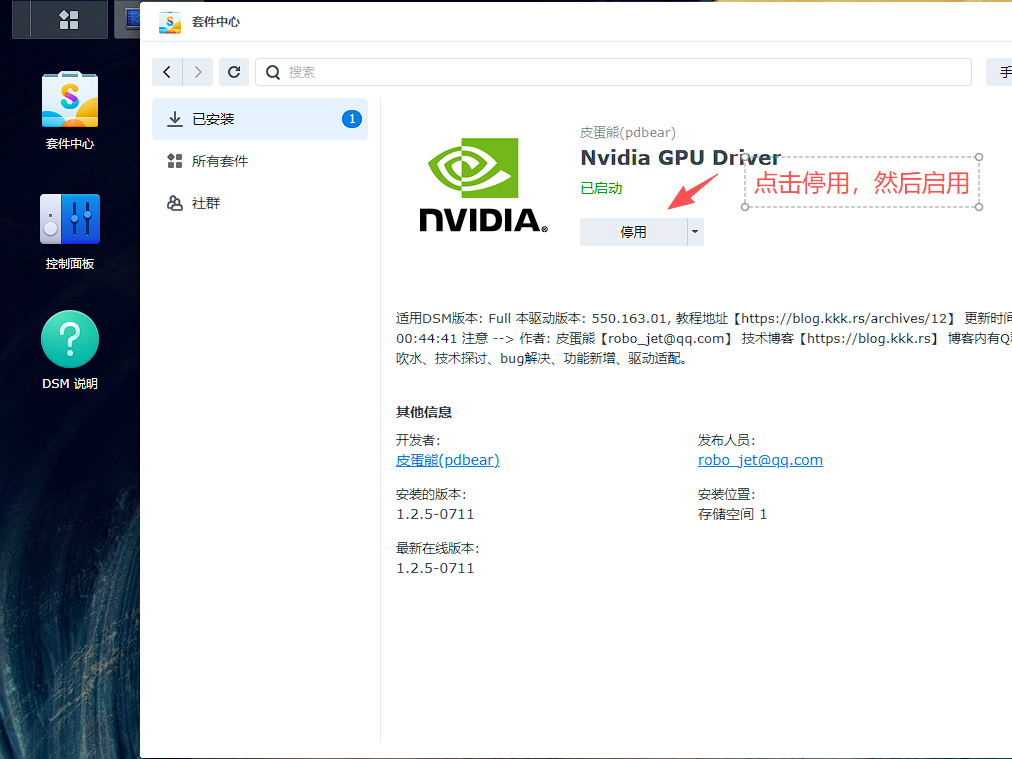Click the update count badge on 已安装
The width and height of the screenshot is (1012, 759).
351,119
